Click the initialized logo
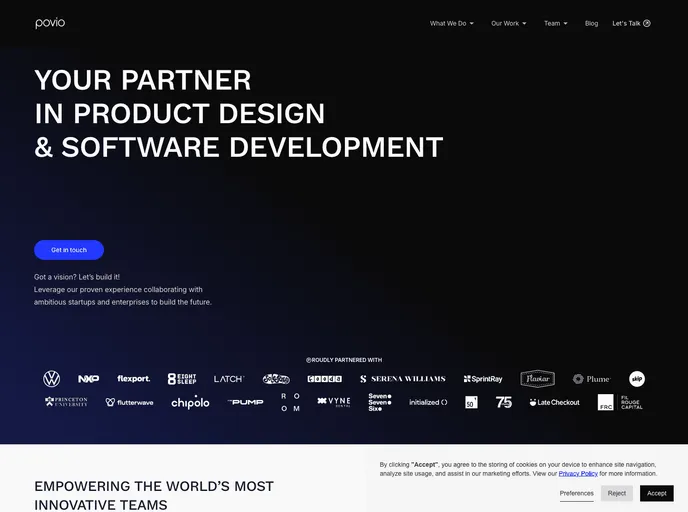Viewport: 688px width, 512px height. tap(428, 402)
